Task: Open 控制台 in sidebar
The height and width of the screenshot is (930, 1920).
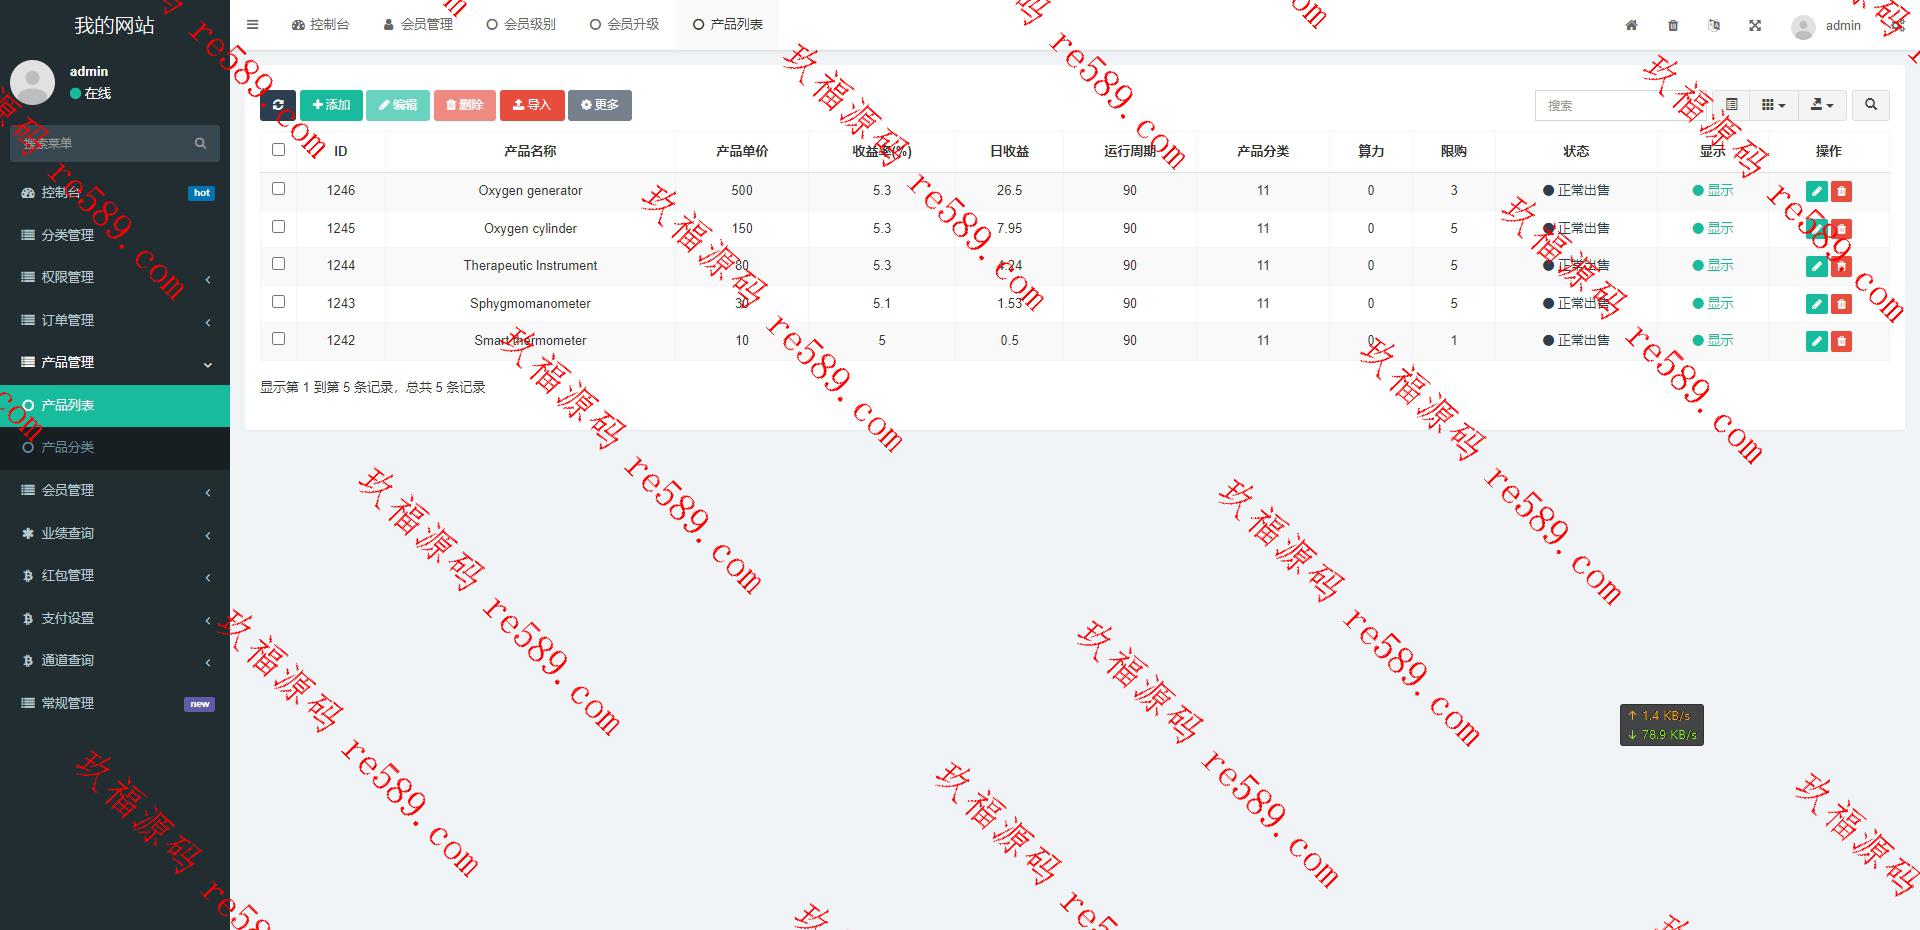Action: point(115,192)
